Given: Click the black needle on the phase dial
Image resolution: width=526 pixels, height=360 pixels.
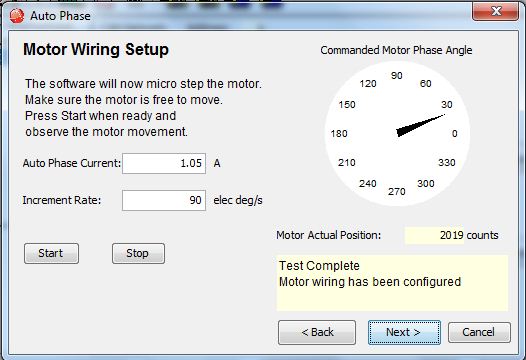Looking at the screenshot, I should 420,125.
